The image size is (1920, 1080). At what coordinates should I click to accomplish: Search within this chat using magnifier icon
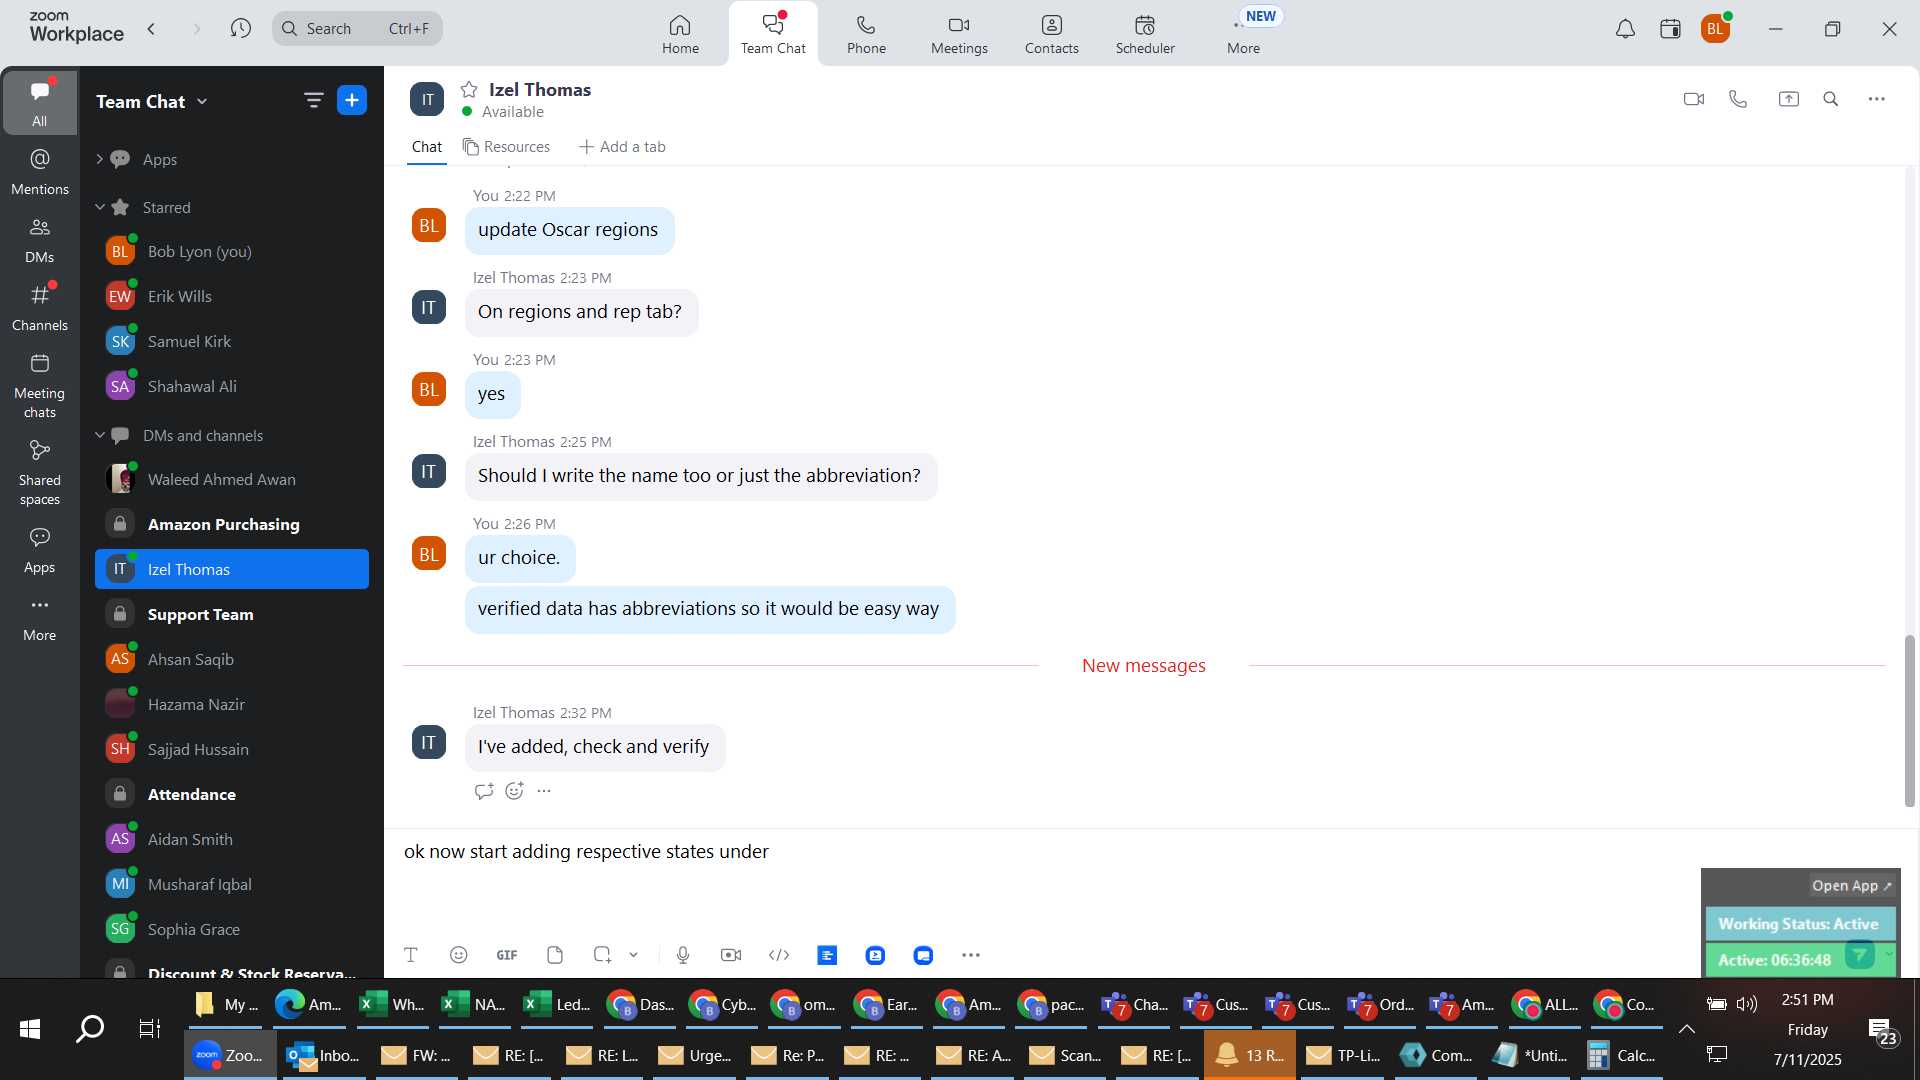(1830, 99)
